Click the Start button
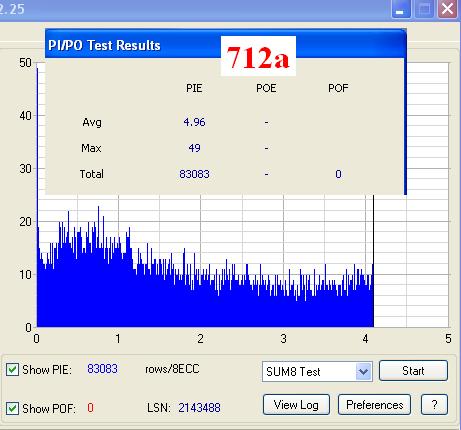Image resolution: width=461 pixels, height=430 pixels. coord(413,371)
